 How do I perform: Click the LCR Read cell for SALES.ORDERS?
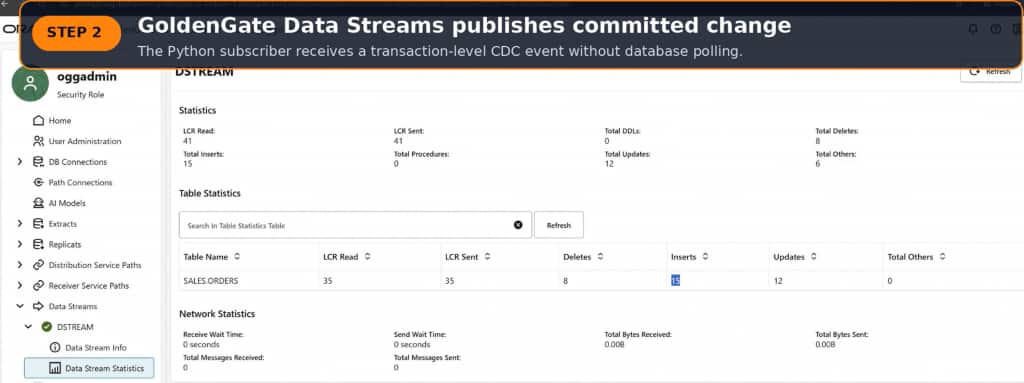click(x=327, y=281)
